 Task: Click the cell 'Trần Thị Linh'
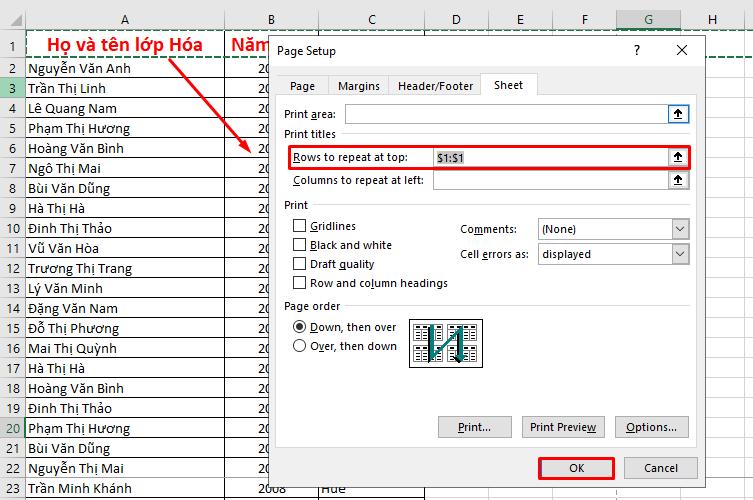click(x=125, y=88)
